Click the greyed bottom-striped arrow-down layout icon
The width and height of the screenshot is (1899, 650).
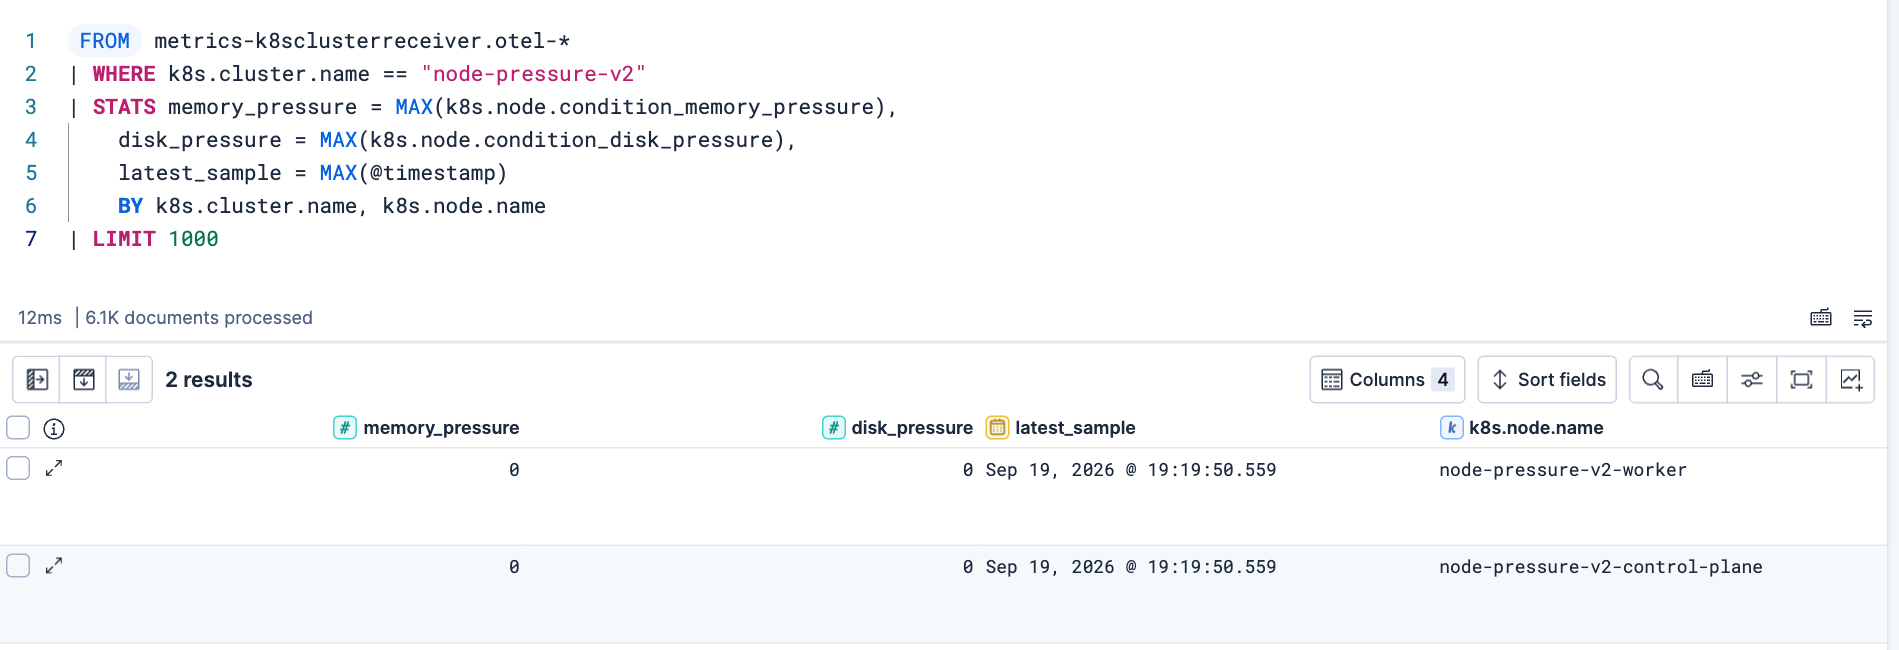click(129, 380)
